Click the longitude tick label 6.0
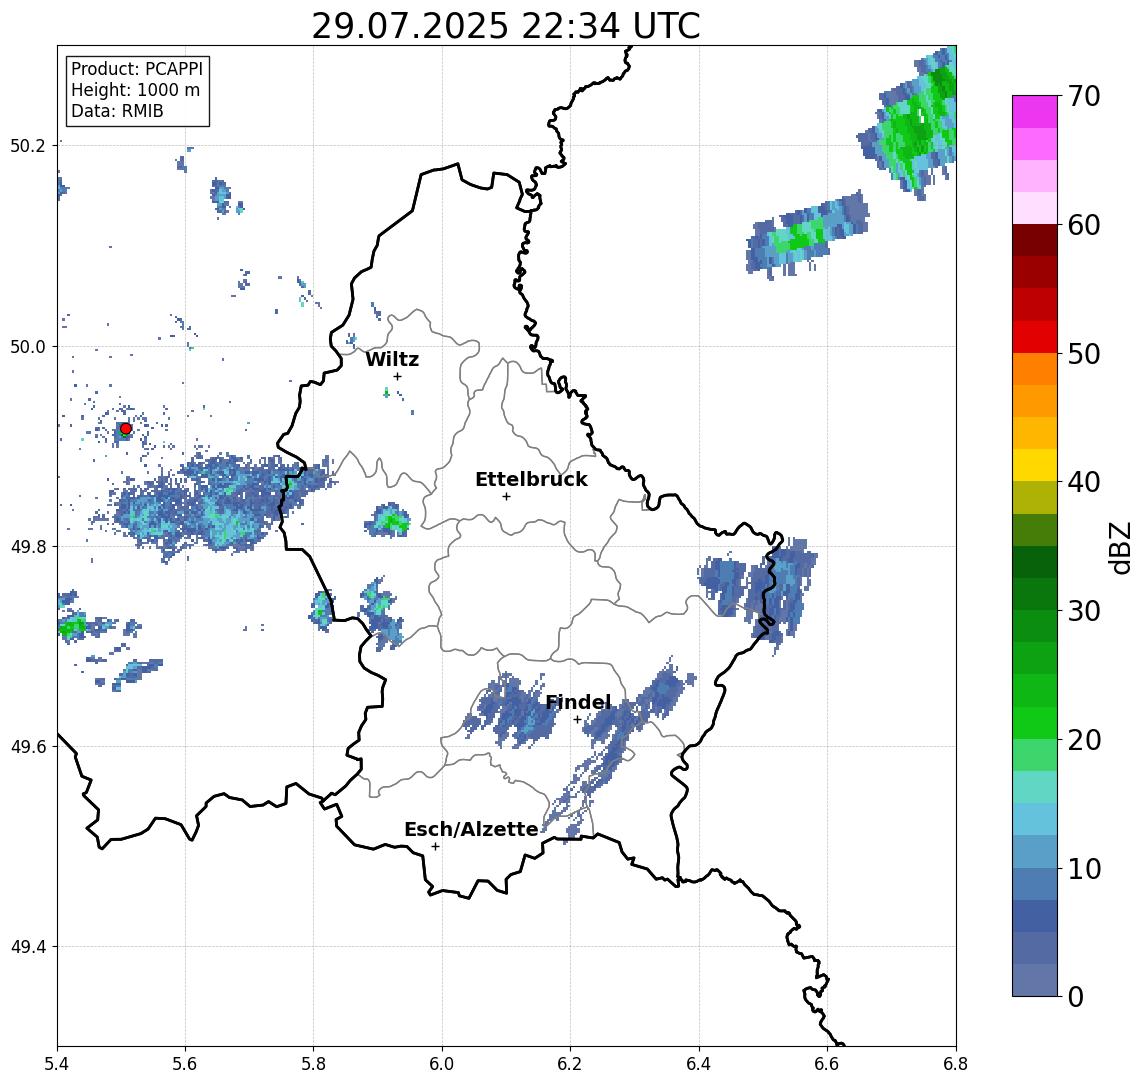 click(x=442, y=1064)
